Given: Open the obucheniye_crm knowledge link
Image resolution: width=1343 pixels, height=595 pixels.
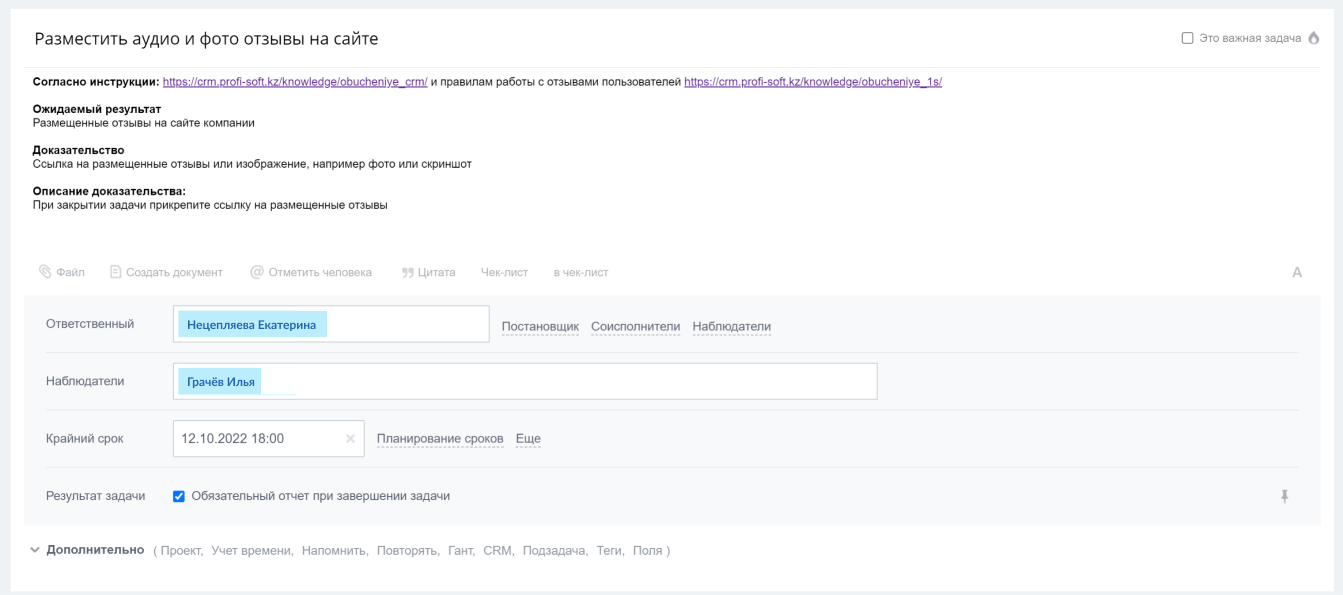Looking at the screenshot, I should coord(295,82).
